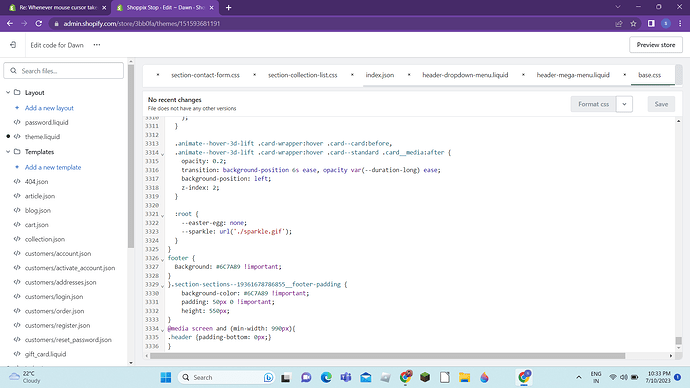Screen dimensions: 690x388
Task: Open a new browser tab
Action: click(228, 7)
